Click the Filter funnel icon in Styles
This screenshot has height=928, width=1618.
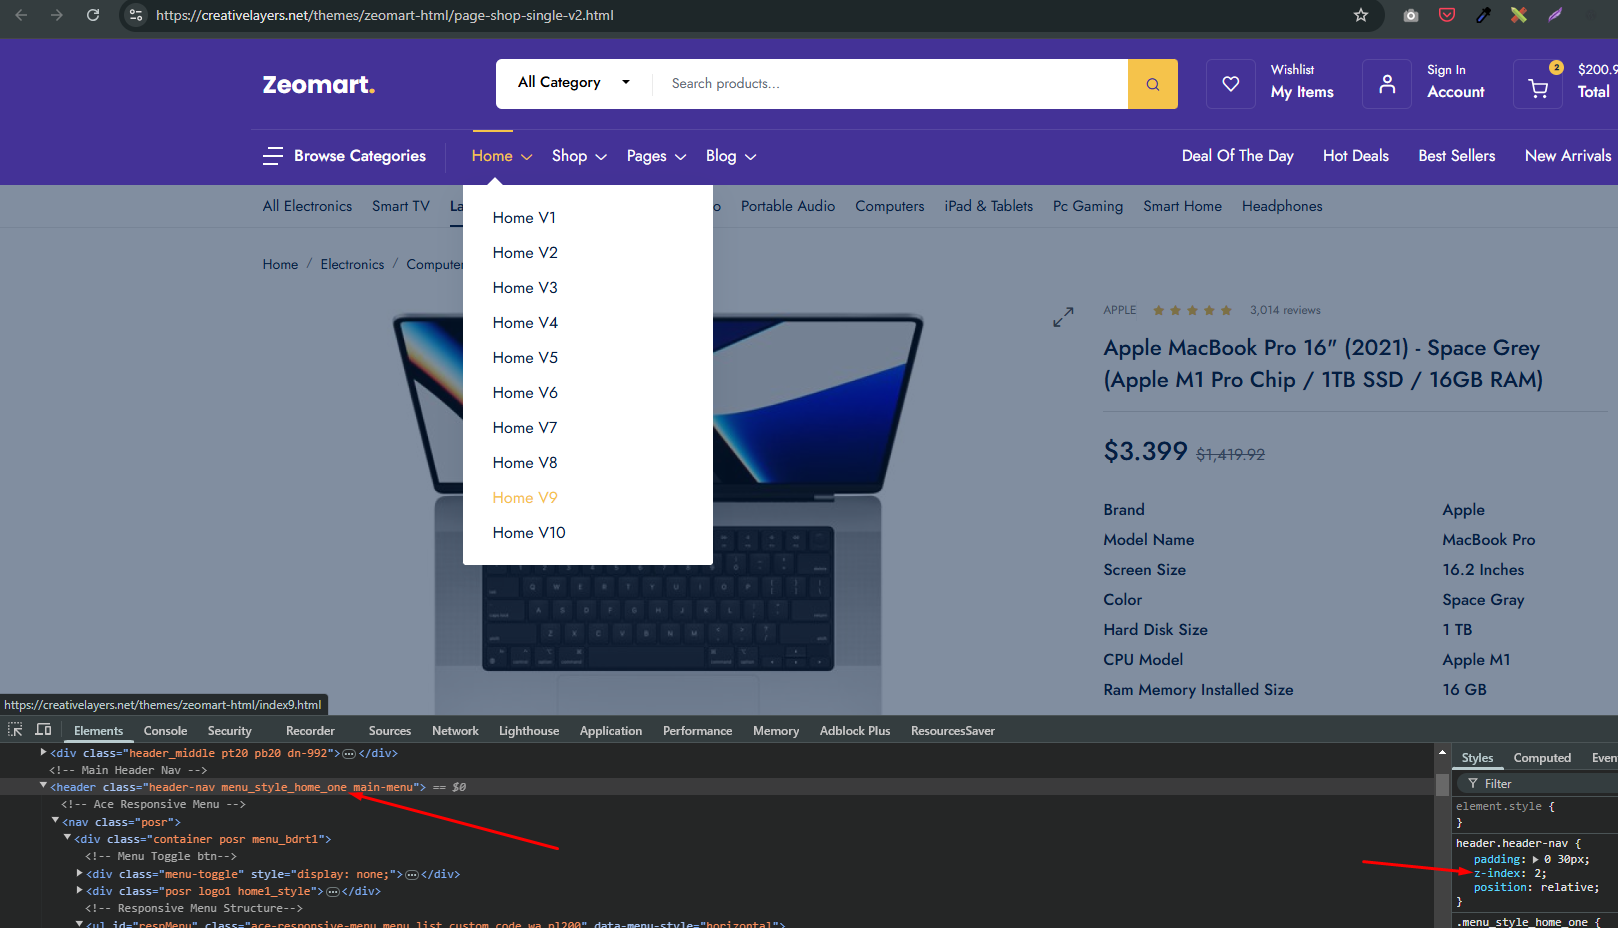click(x=1473, y=784)
